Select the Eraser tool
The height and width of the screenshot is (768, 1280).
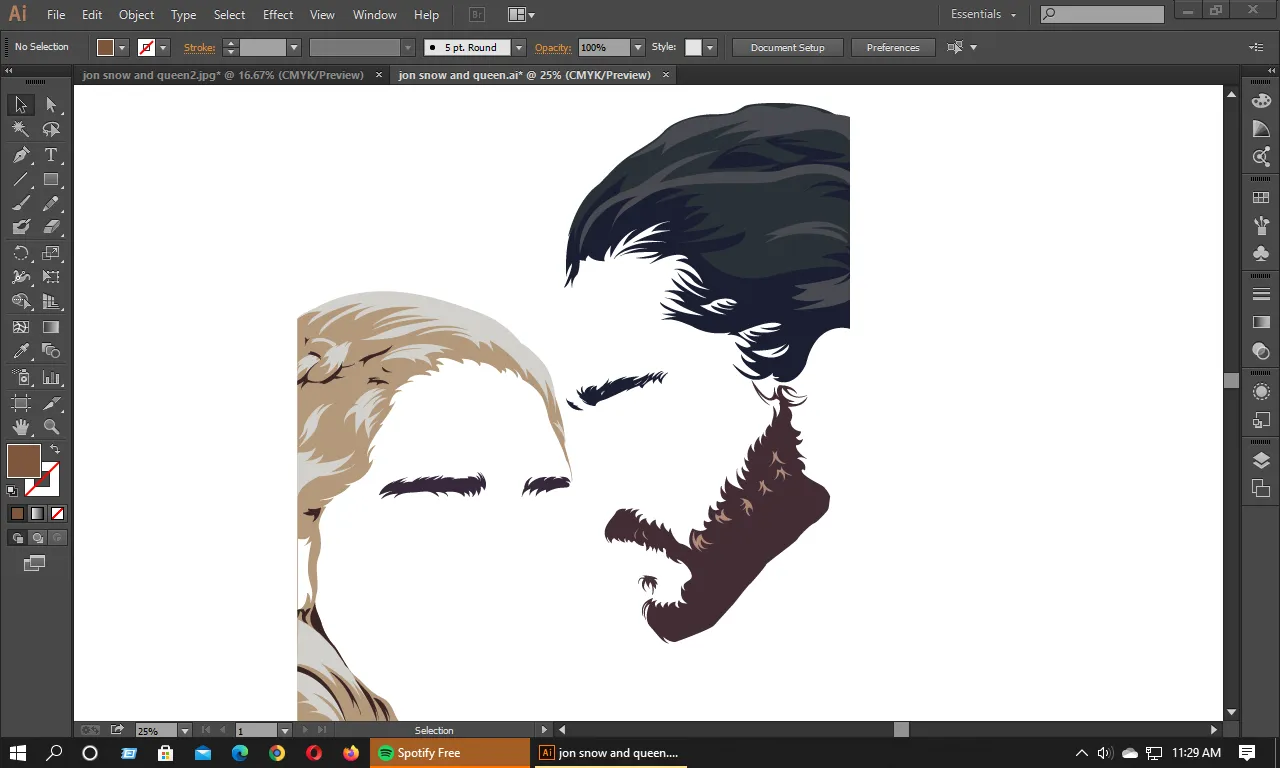51,228
